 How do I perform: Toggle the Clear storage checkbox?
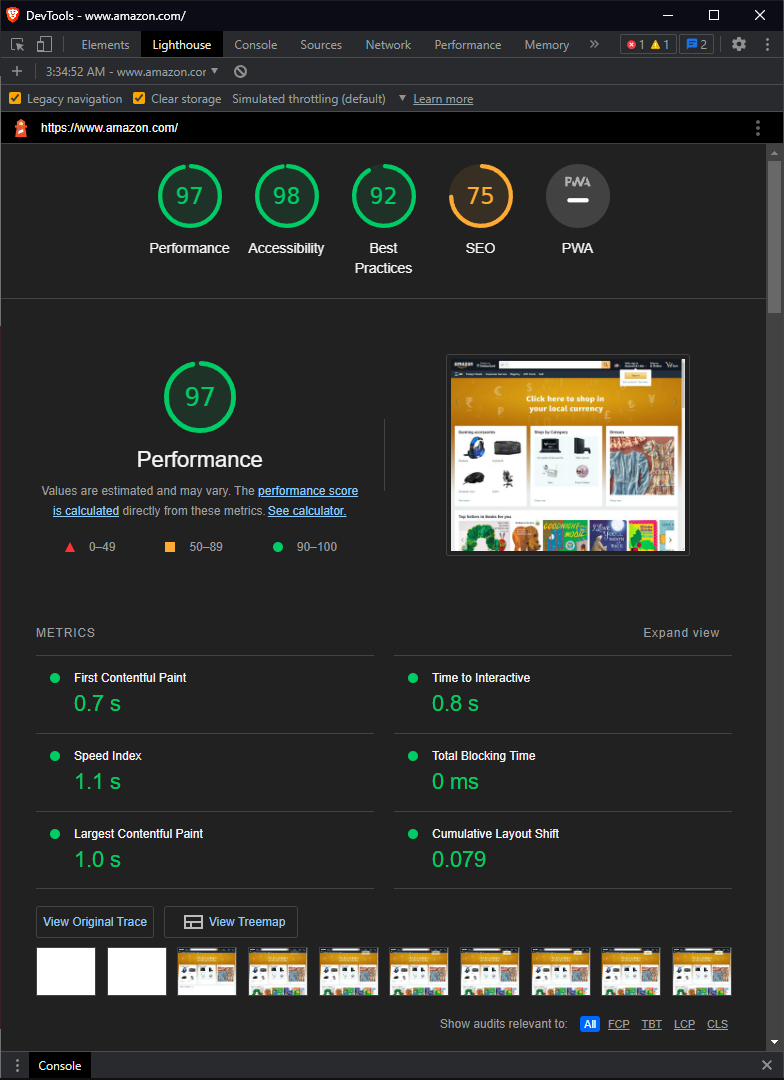[138, 98]
